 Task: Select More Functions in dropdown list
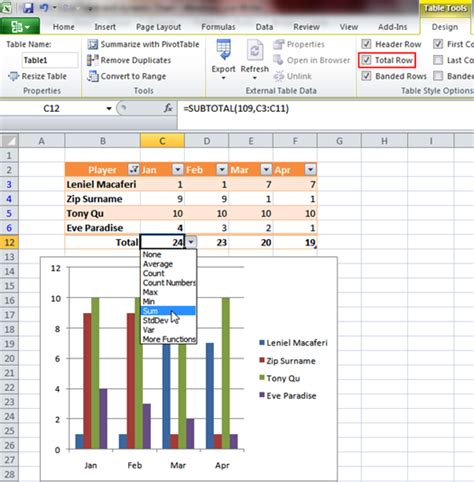tap(169, 339)
